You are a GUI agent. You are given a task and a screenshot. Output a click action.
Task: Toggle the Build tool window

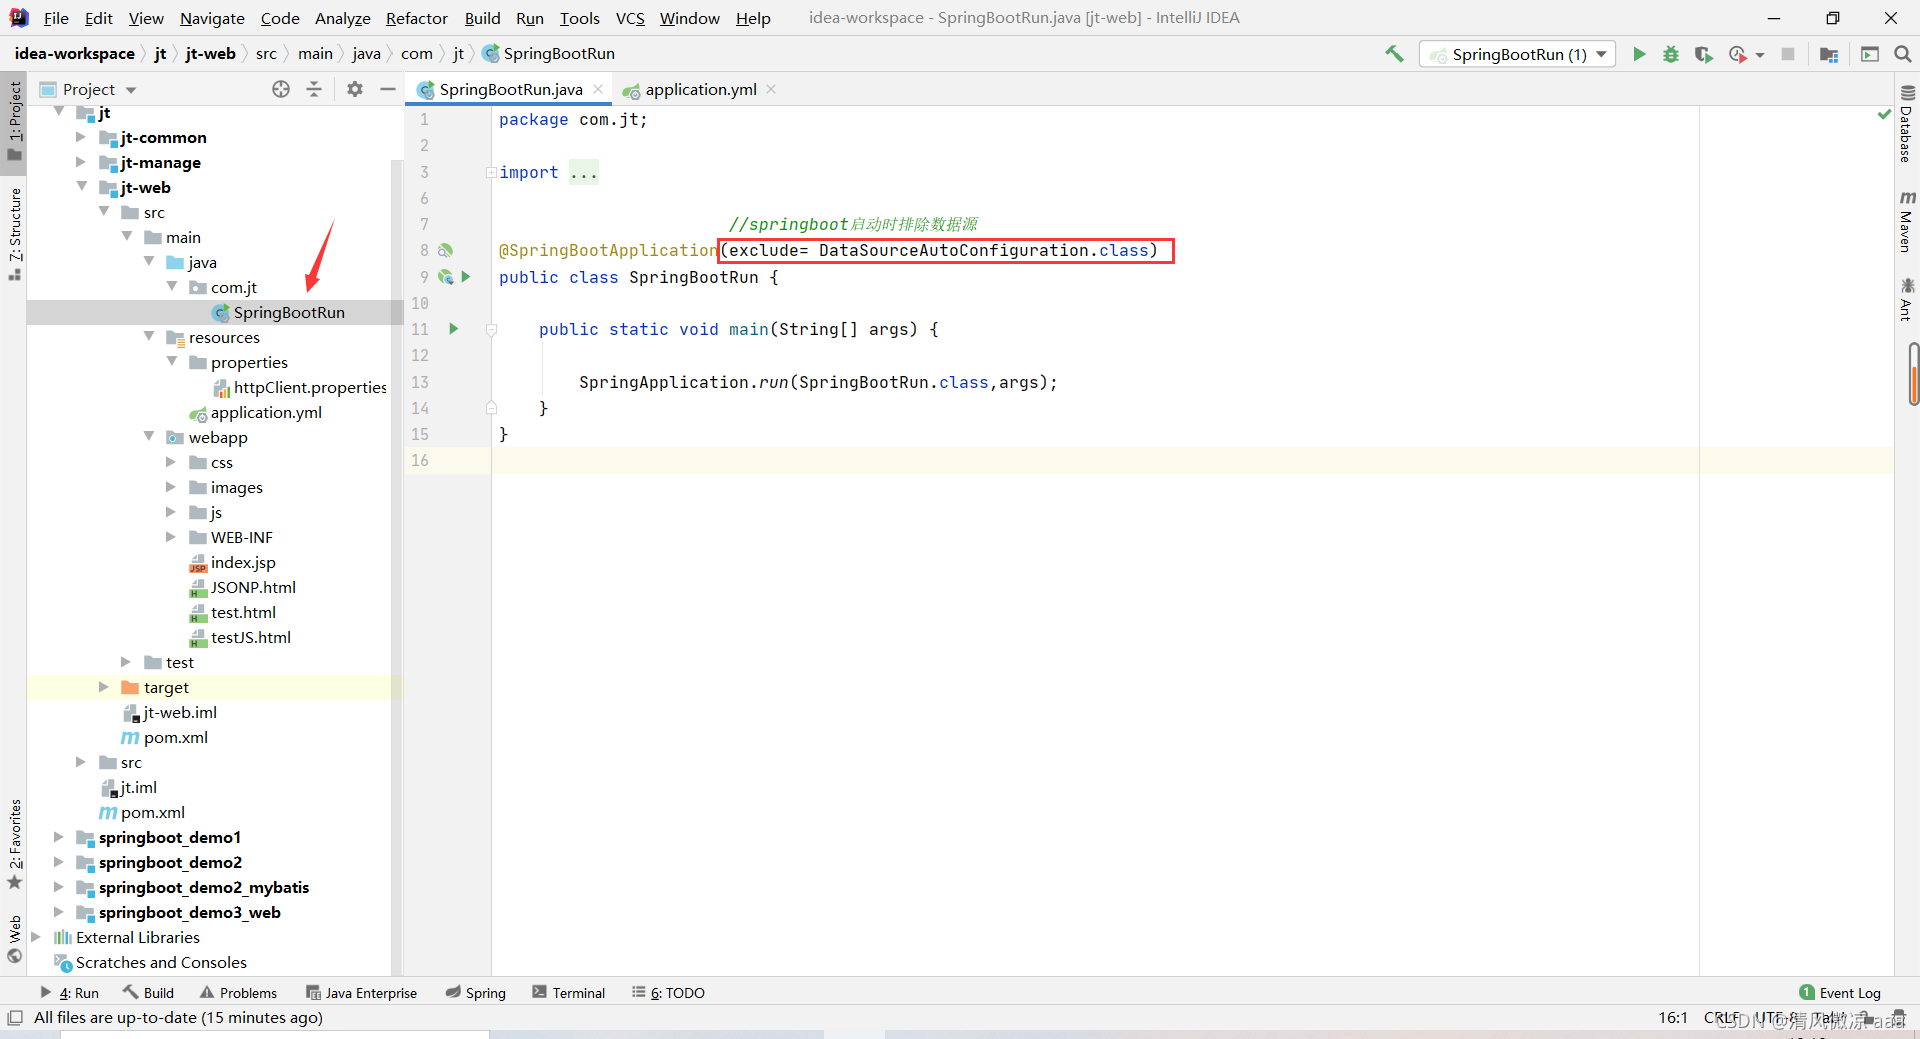[x=149, y=993]
